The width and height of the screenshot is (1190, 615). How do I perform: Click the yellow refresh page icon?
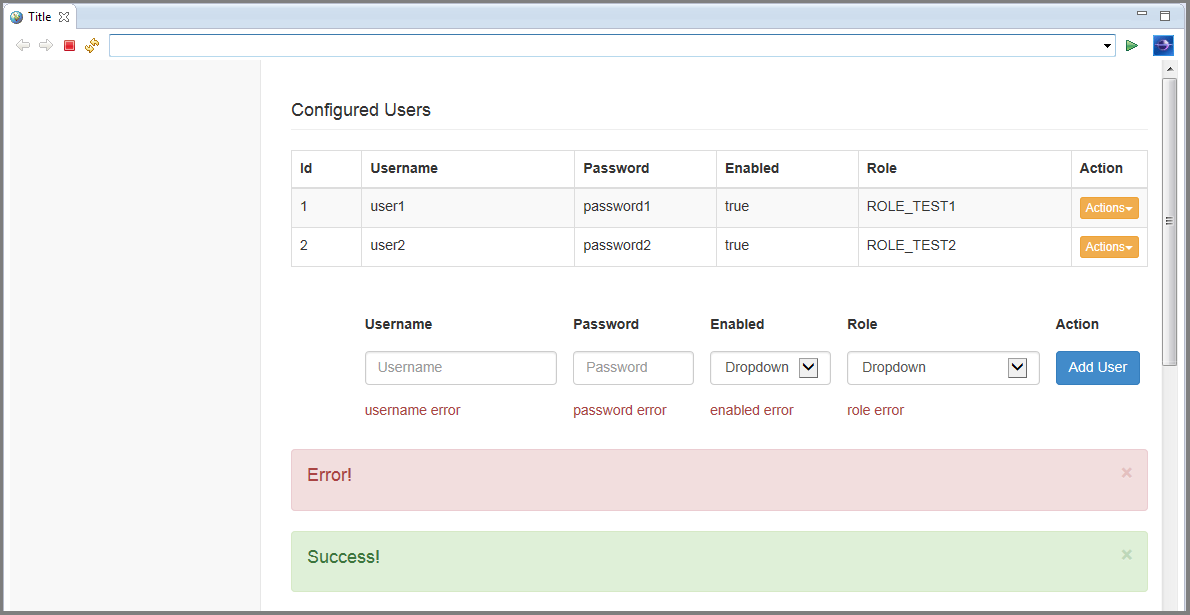coord(92,45)
